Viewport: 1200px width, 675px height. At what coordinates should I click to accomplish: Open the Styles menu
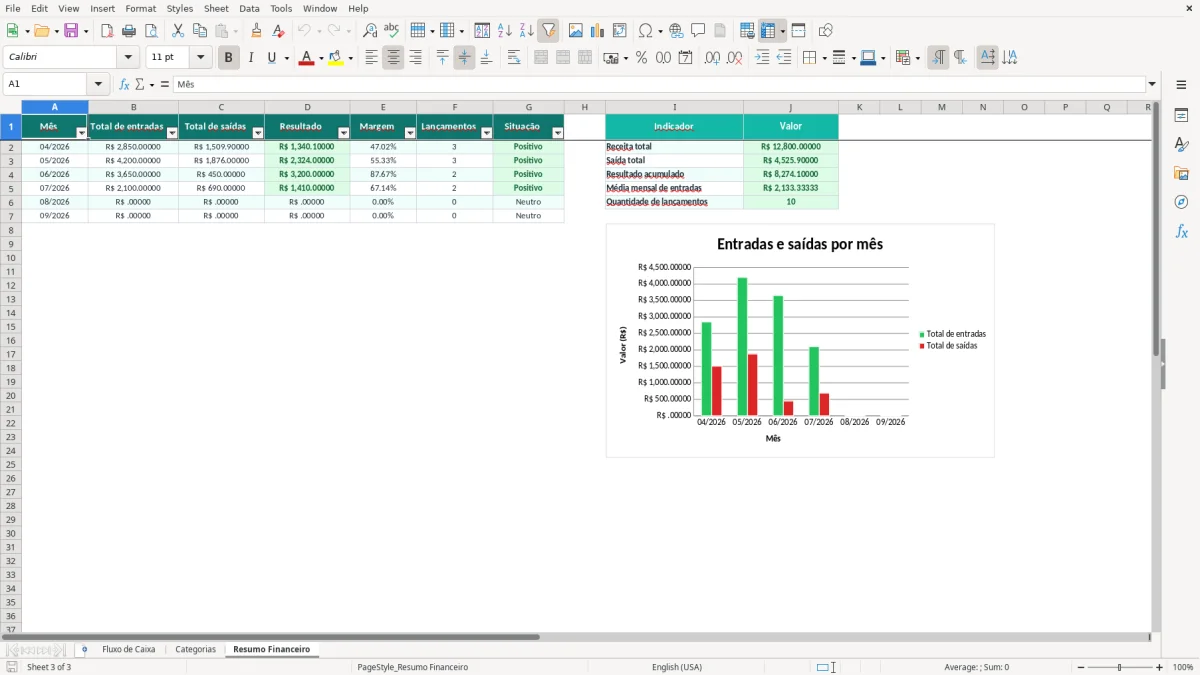[180, 8]
